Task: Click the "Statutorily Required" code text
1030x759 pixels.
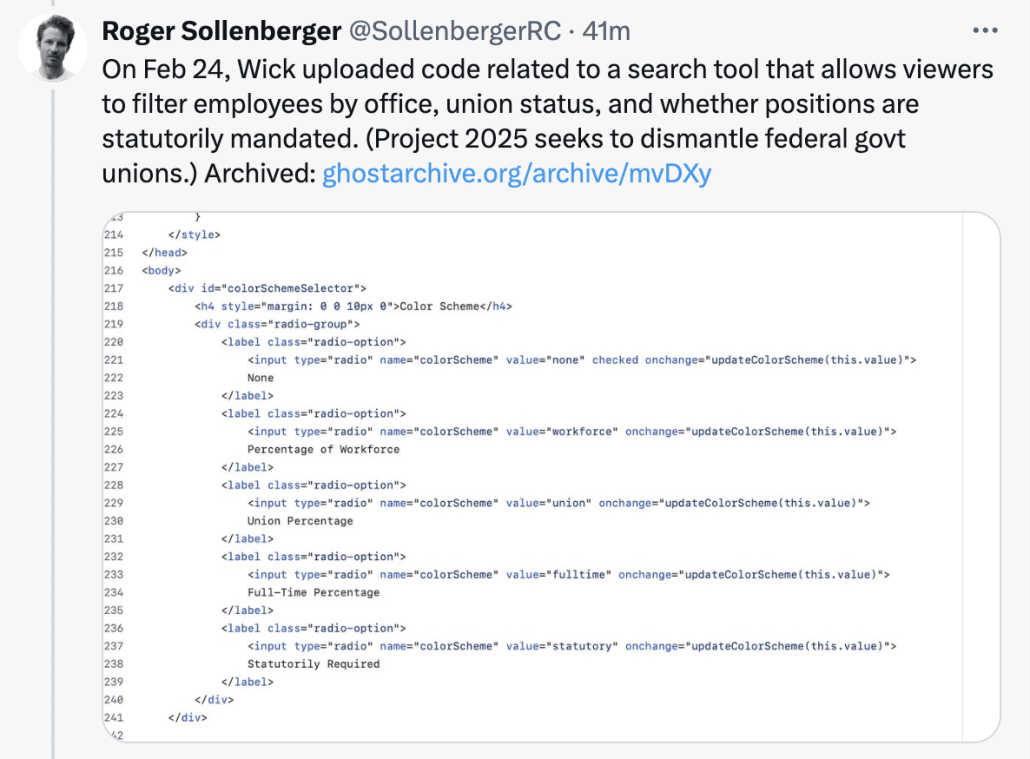Action: point(313,664)
